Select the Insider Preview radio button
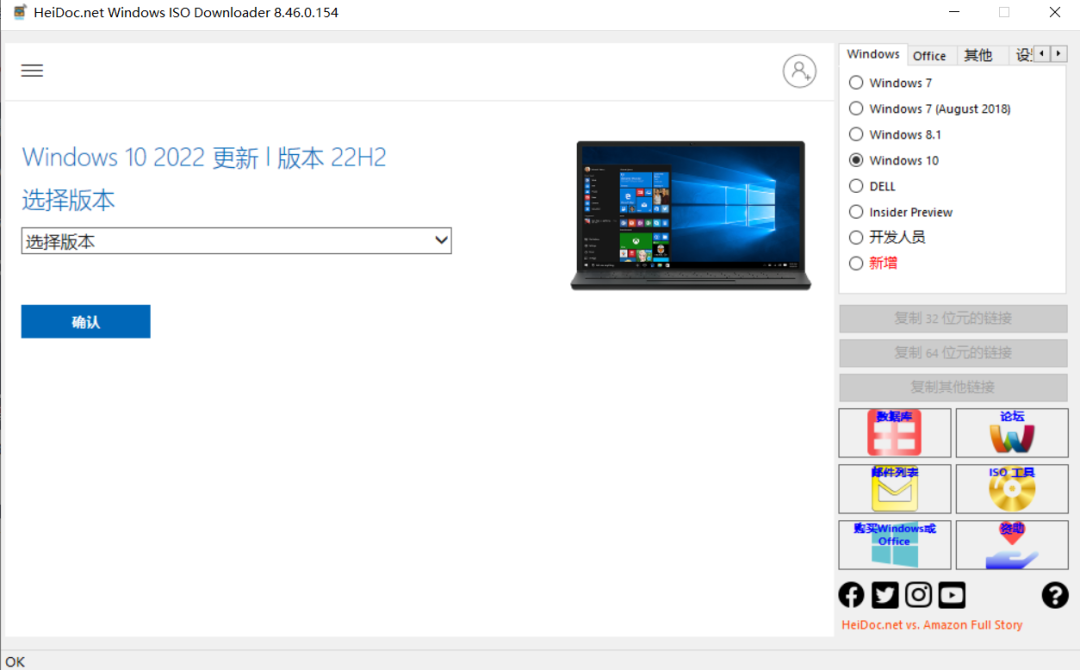The height and width of the screenshot is (670, 1080). point(855,212)
